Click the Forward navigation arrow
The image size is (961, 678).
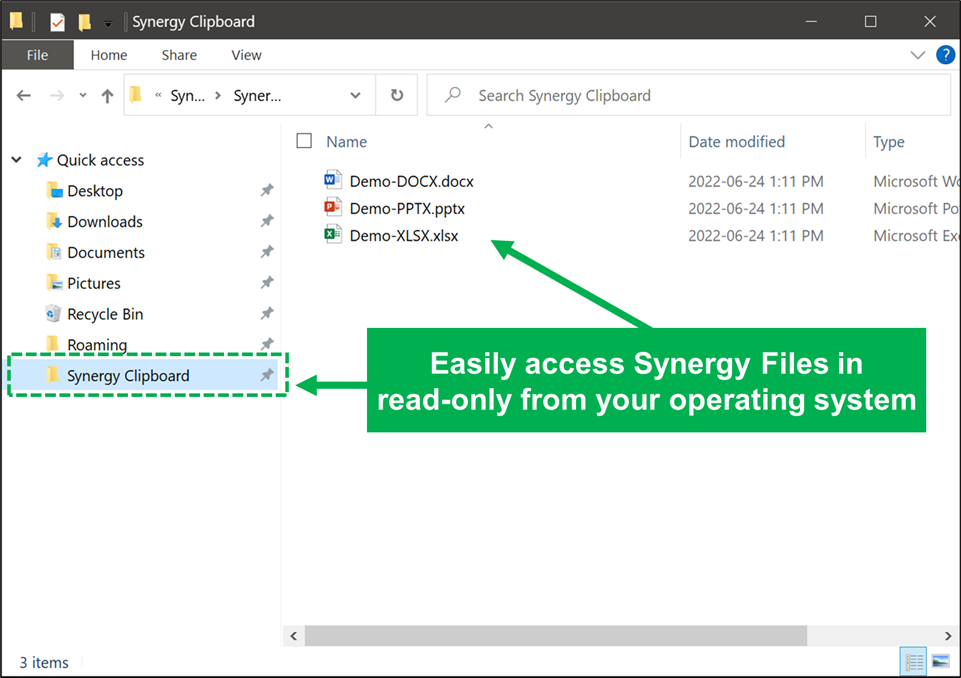57,96
